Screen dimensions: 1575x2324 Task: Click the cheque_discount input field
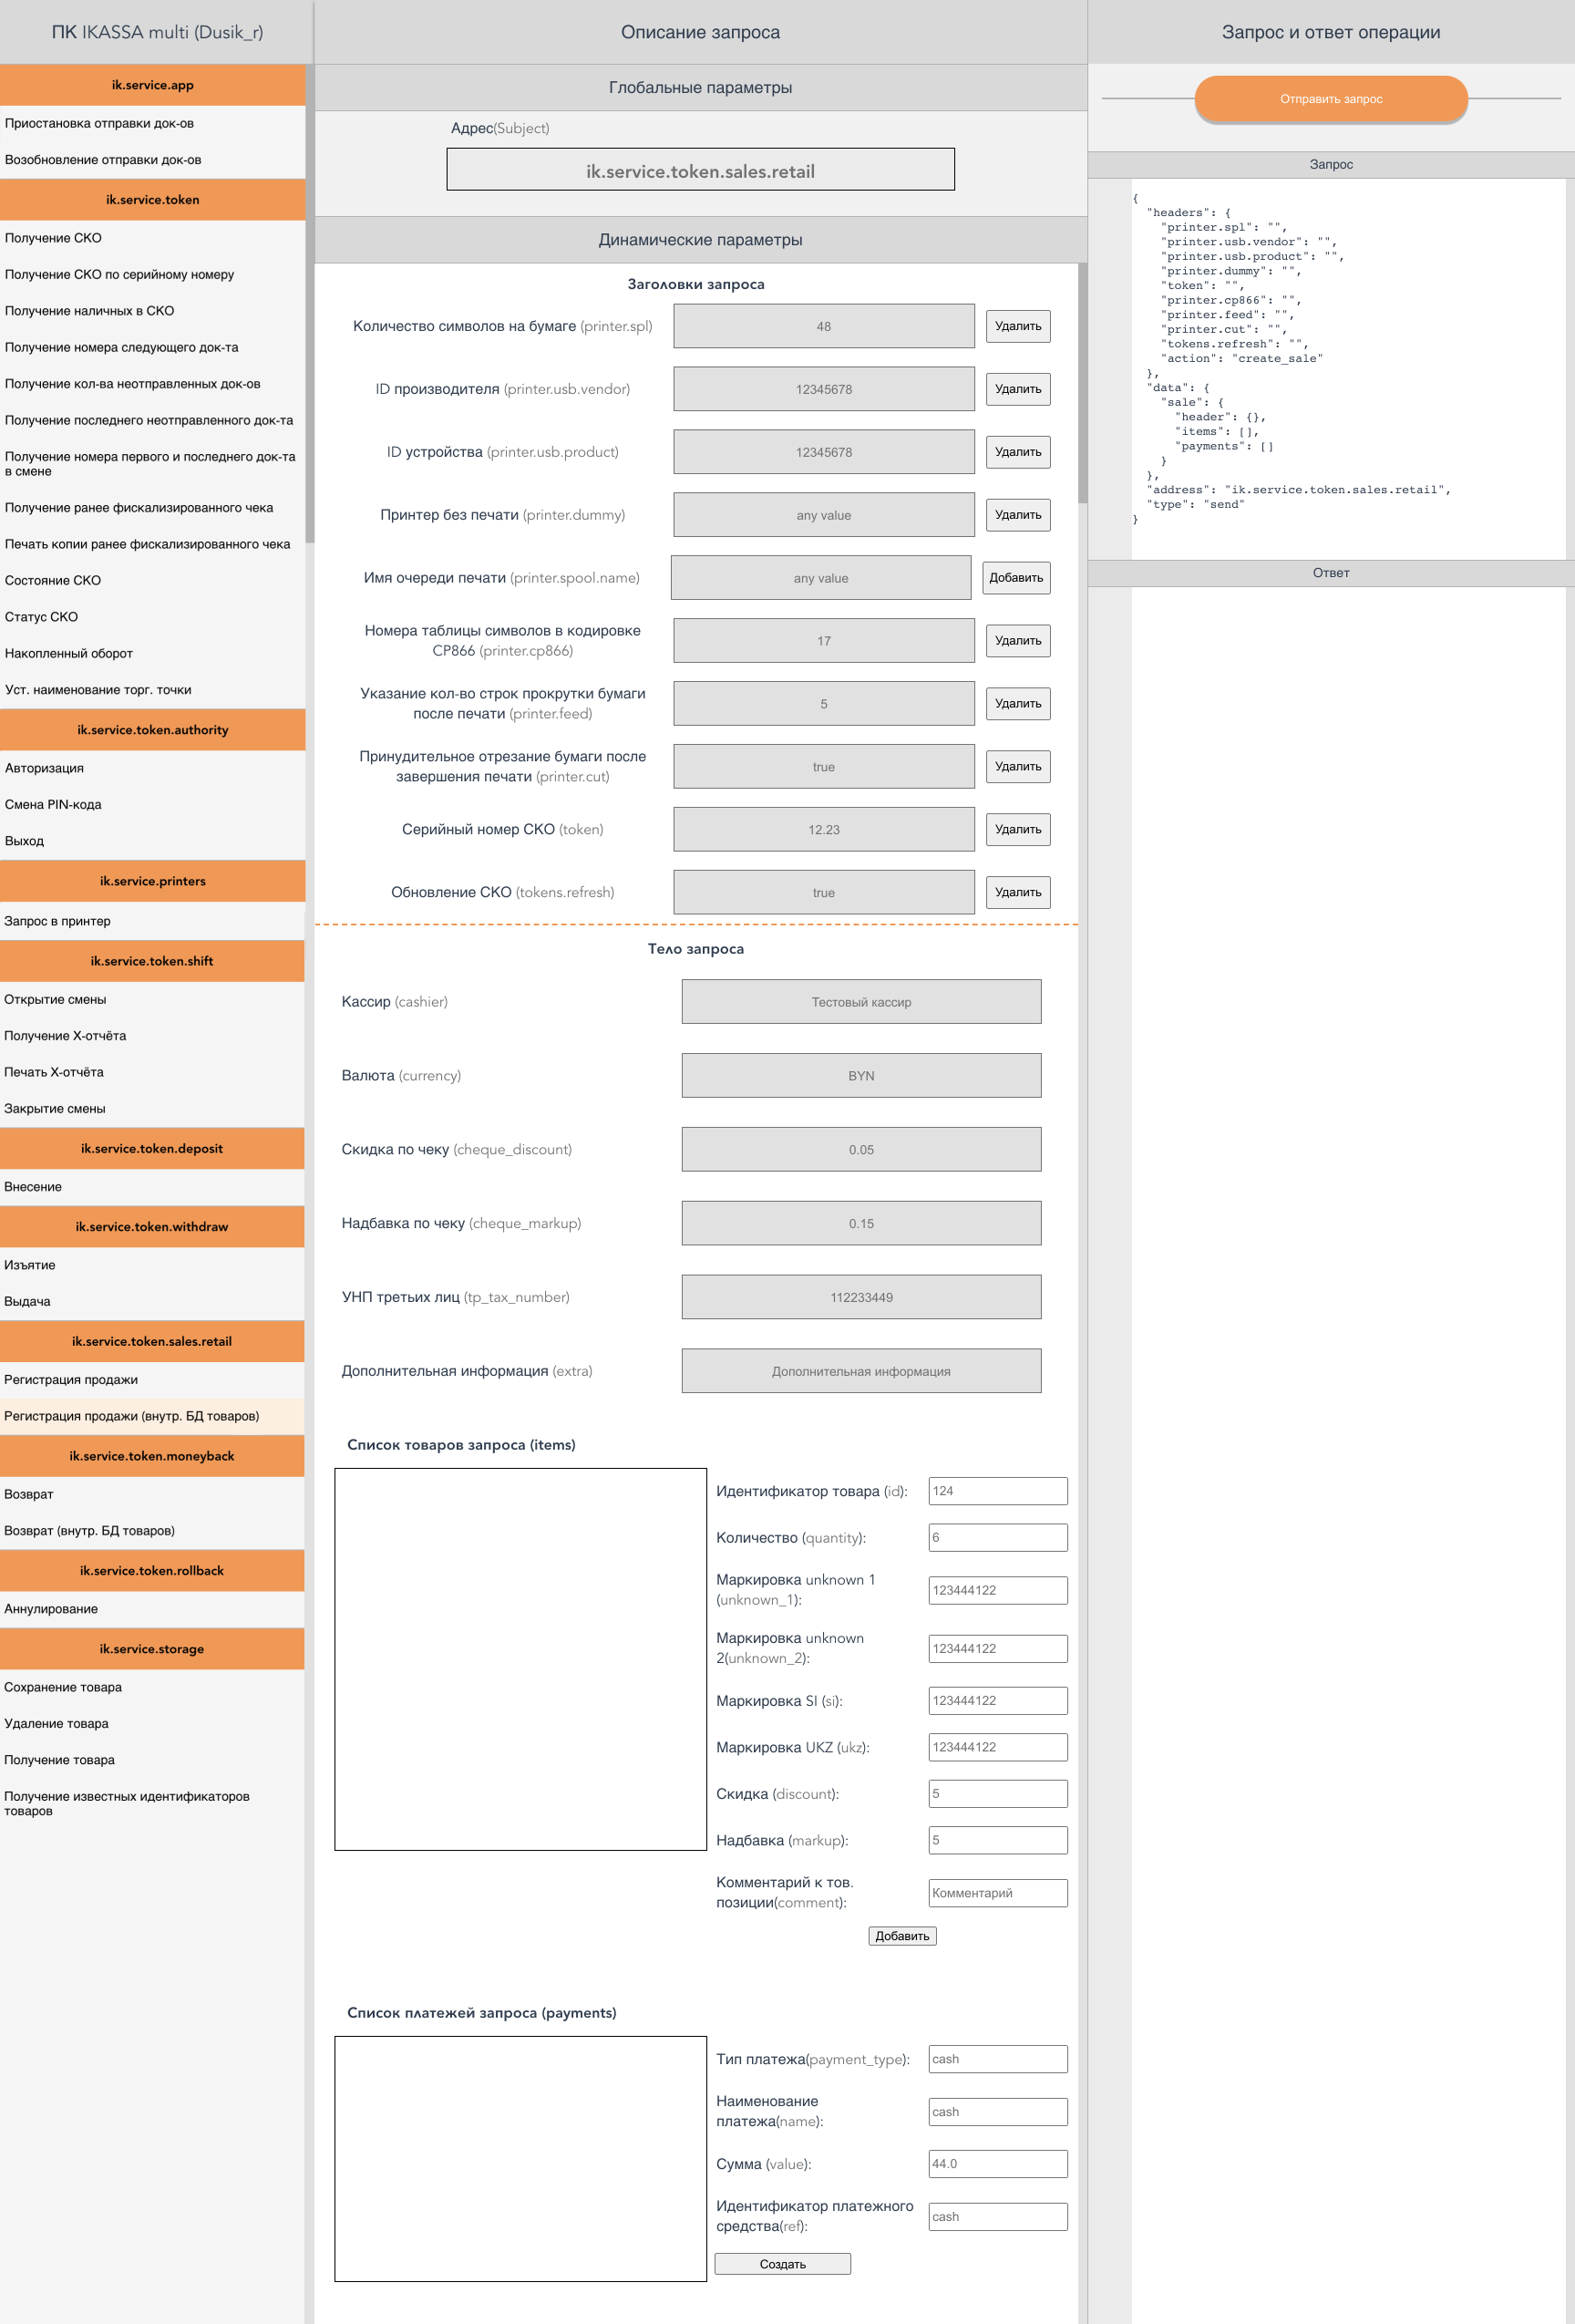860,1150
